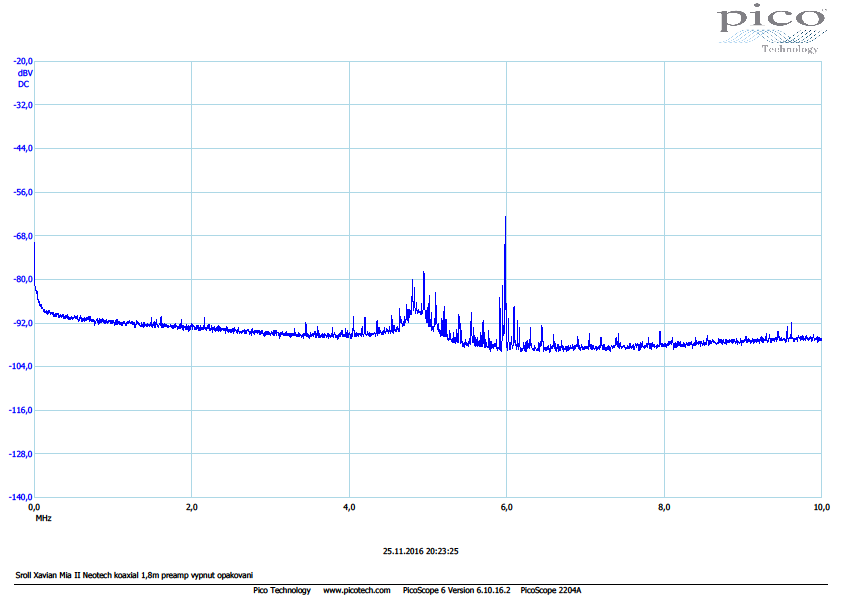The image size is (842, 595).
Task: Click the dBV unit label
Action: (25, 73)
